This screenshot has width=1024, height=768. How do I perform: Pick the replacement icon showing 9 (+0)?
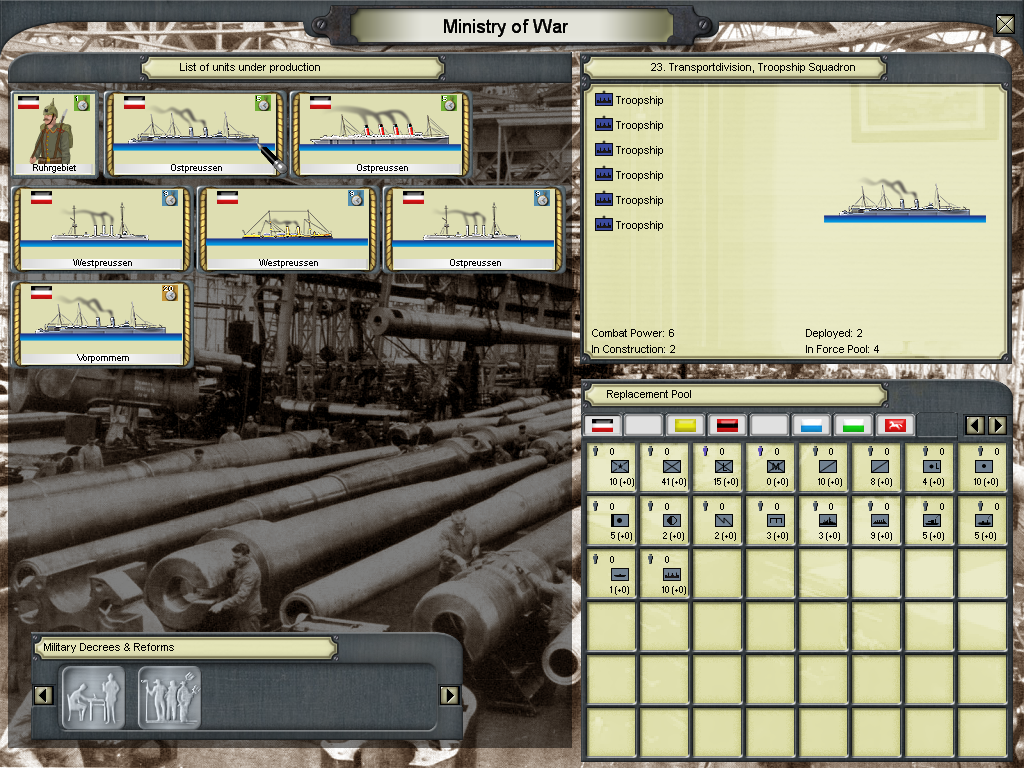pos(881,522)
